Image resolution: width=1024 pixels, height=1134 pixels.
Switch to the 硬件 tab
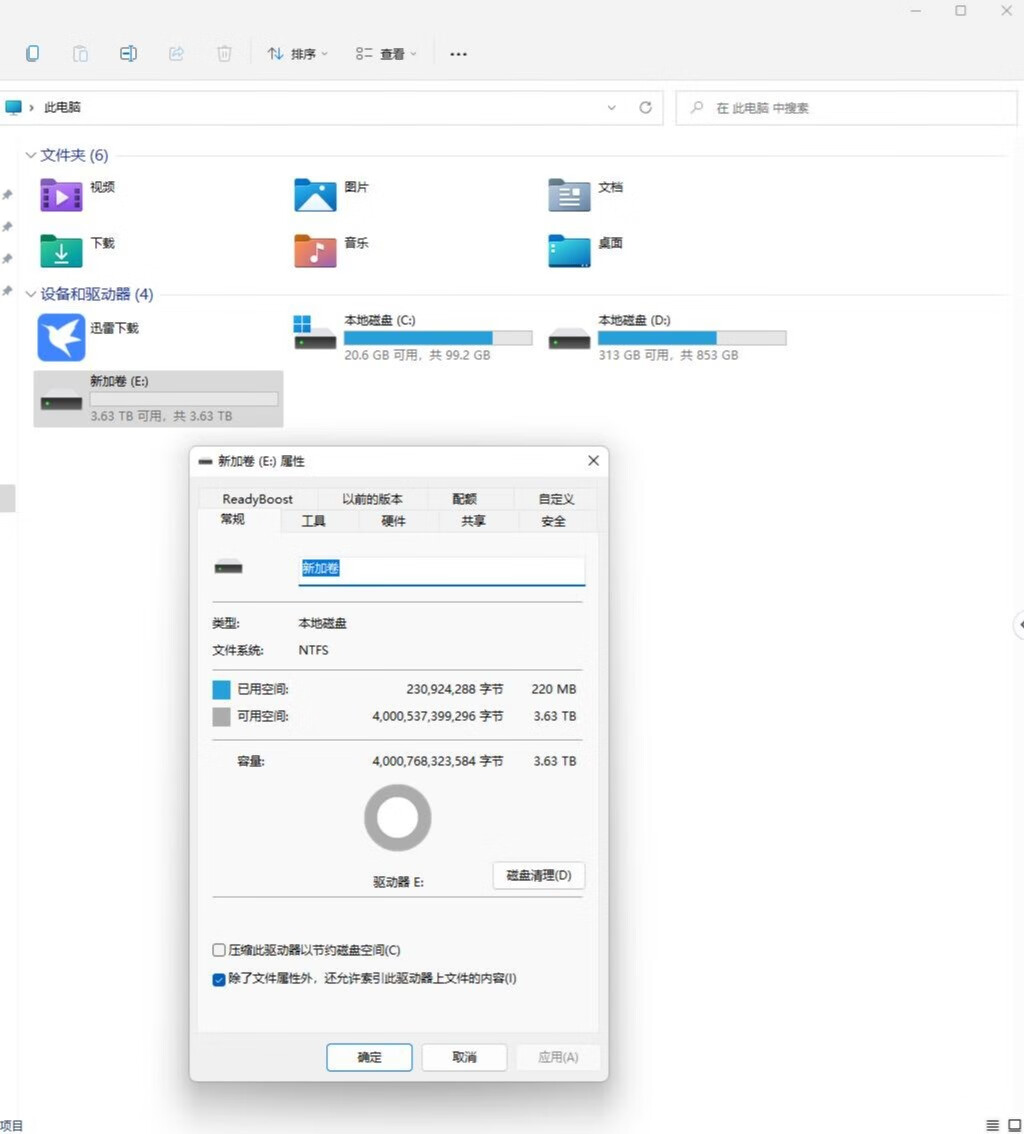pyautogui.click(x=393, y=521)
